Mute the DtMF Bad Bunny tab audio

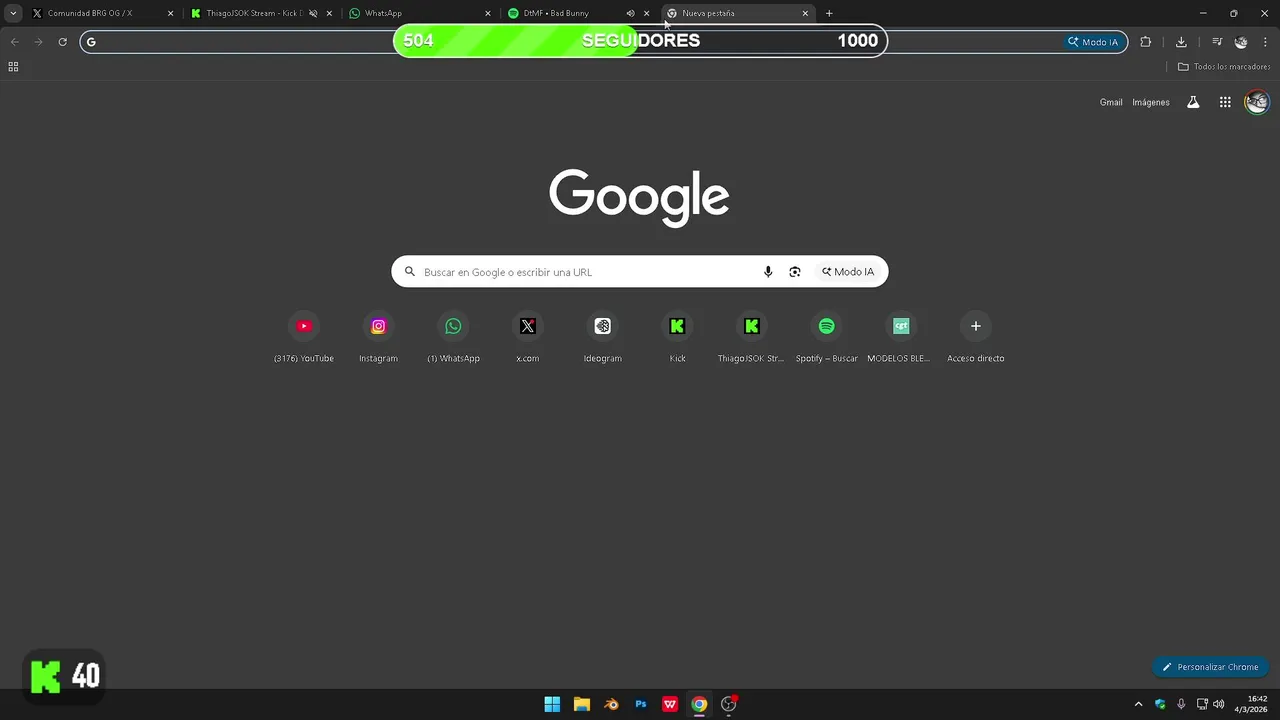tap(630, 13)
